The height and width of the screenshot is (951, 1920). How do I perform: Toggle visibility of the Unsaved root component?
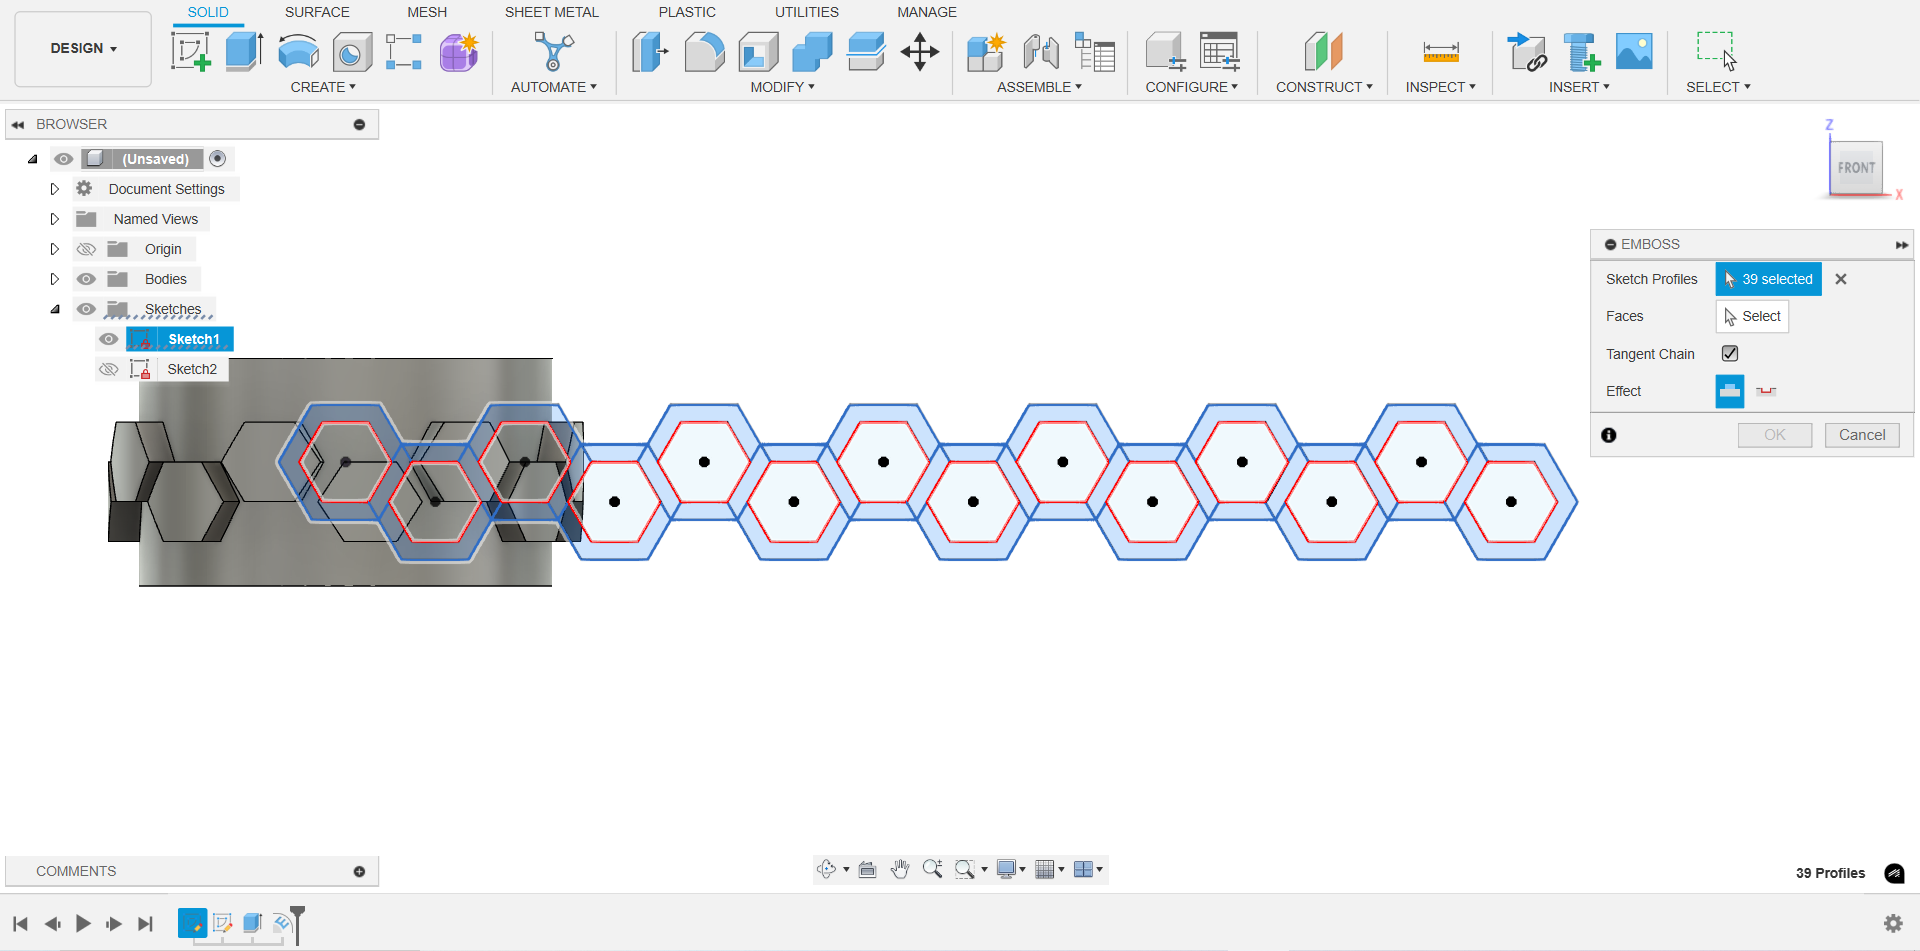pyautogui.click(x=64, y=159)
